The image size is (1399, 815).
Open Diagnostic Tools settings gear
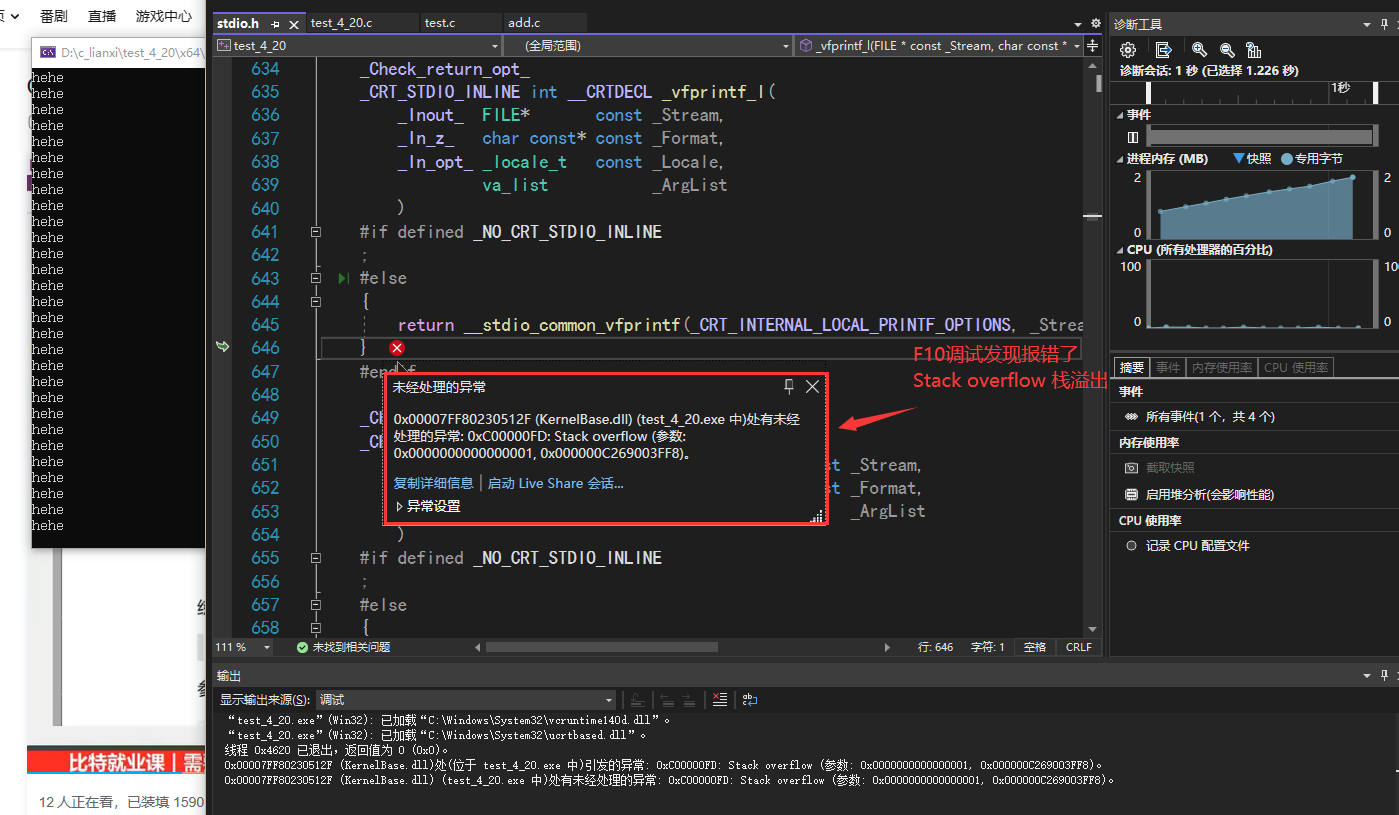coord(1128,50)
